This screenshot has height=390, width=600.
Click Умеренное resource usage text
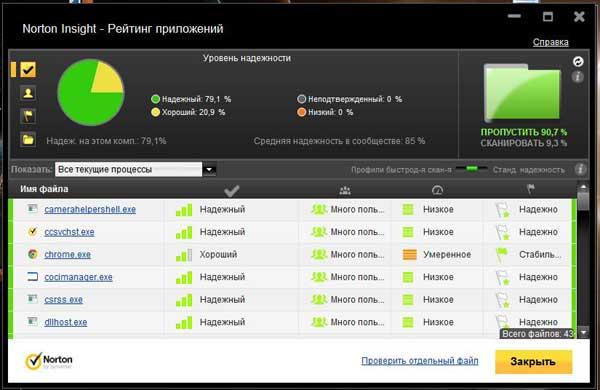tap(447, 255)
